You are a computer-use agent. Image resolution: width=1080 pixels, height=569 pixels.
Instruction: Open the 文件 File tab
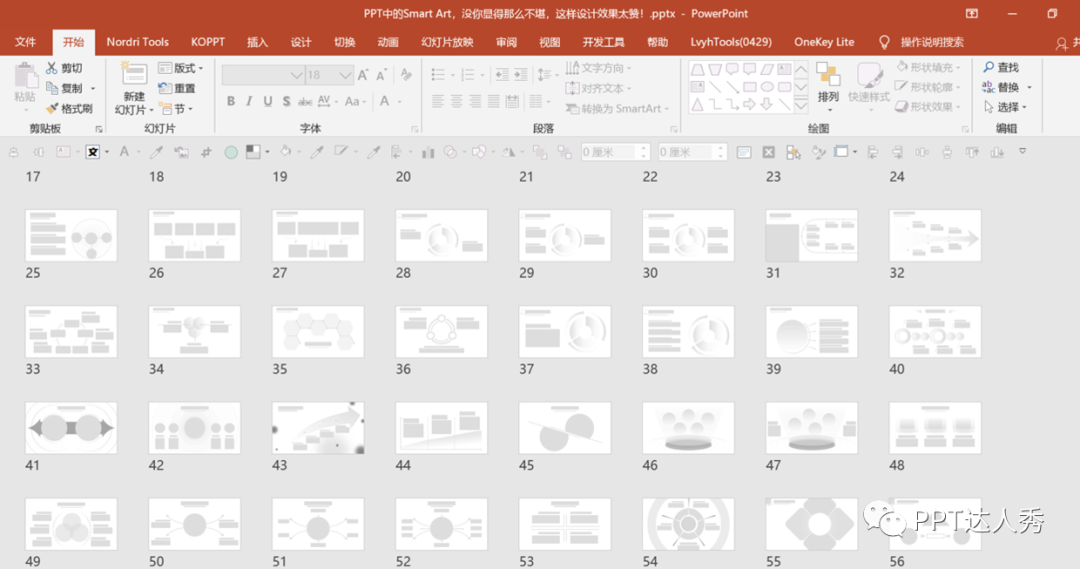pos(25,42)
